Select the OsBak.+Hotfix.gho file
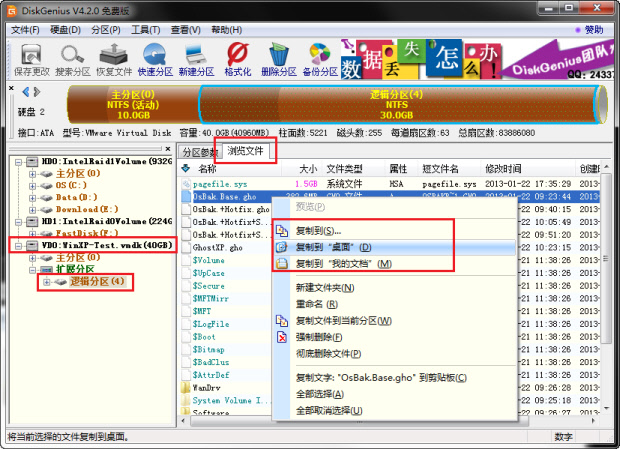The height and width of the screenshot is (449, 620). [x=231, y=209]
